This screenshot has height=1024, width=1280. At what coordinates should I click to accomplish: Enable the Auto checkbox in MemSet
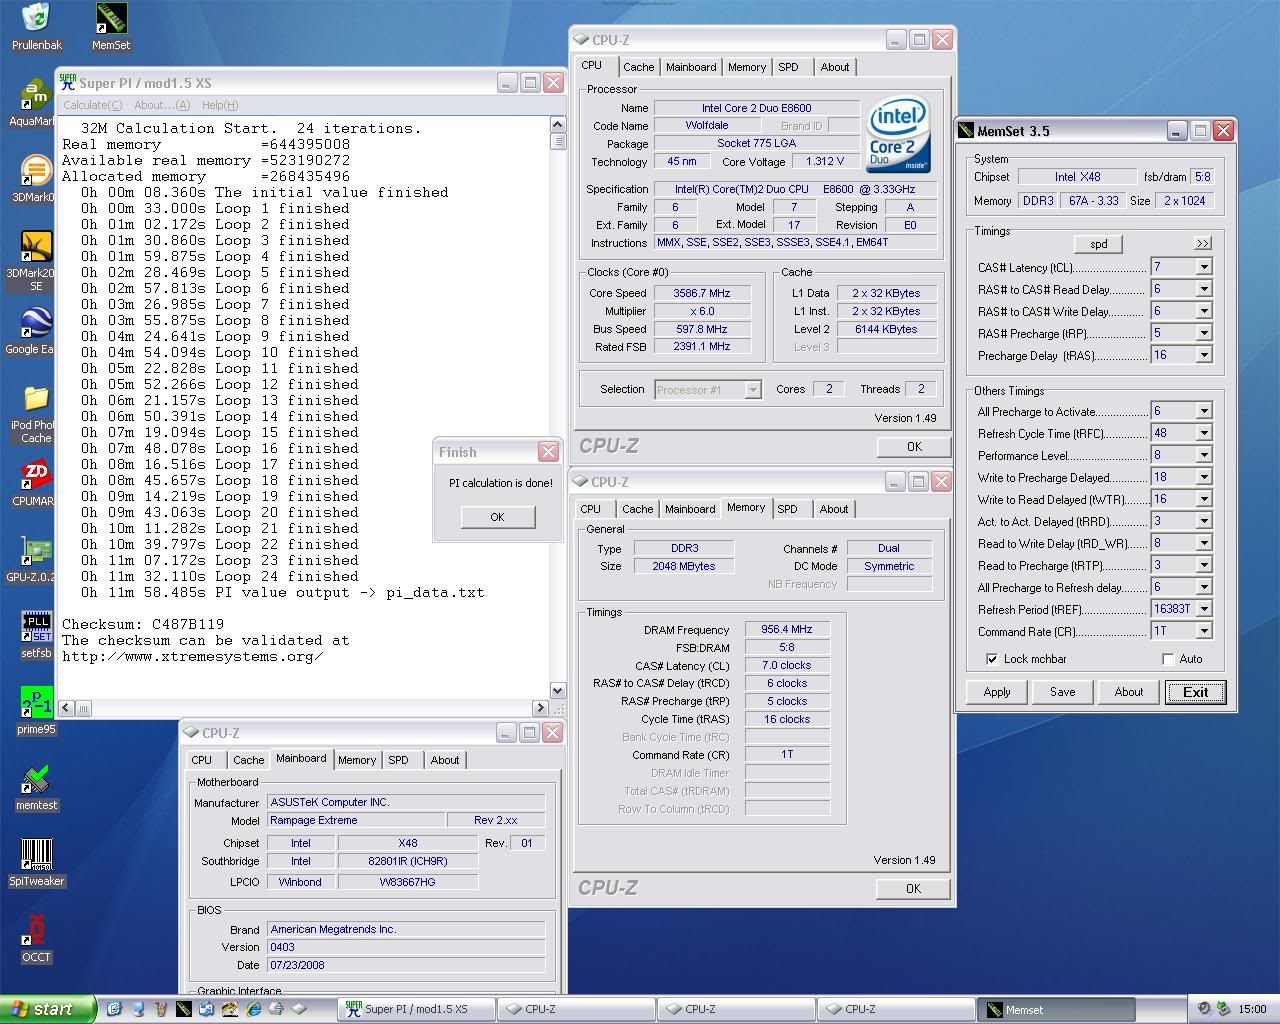1167,659
